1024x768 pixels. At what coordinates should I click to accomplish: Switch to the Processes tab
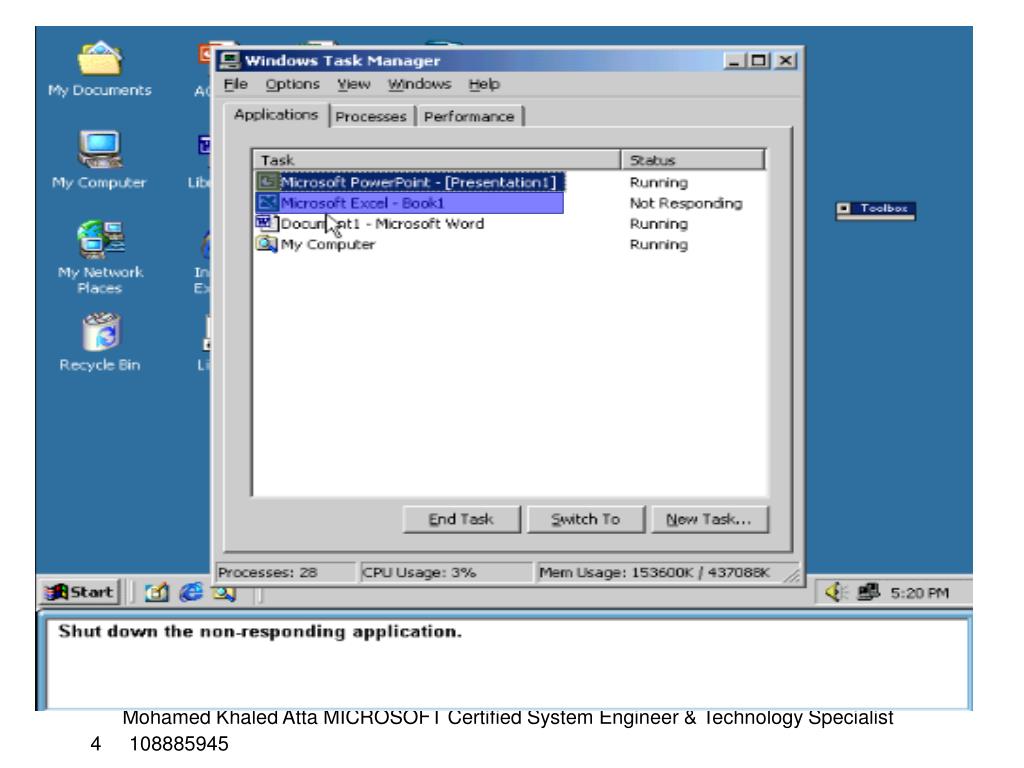[371, 117]
